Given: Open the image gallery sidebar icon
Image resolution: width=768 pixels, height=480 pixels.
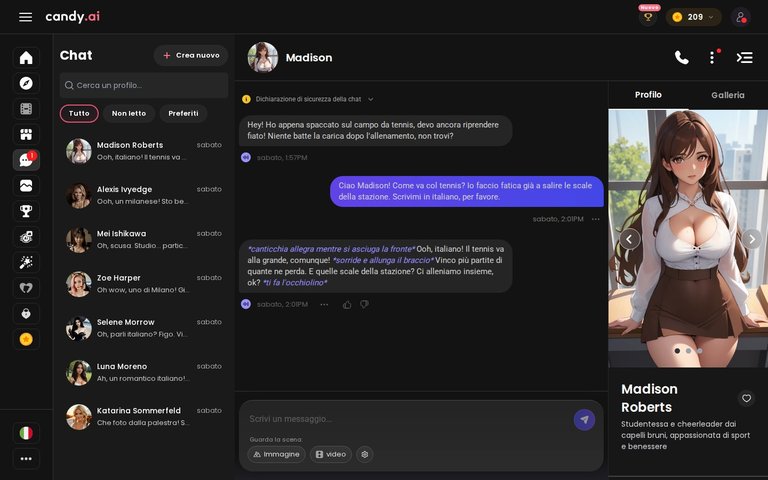Looking at the screenshot, I should (26, 186).
